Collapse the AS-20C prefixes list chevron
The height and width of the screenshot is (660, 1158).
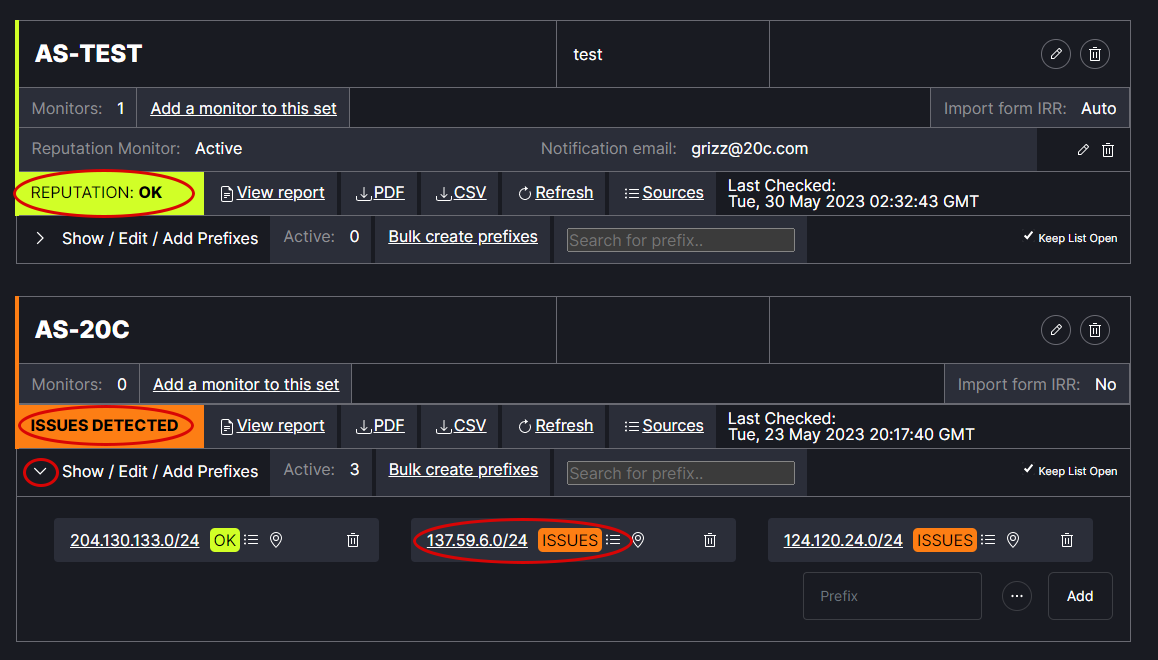click(x=40, y=471)
